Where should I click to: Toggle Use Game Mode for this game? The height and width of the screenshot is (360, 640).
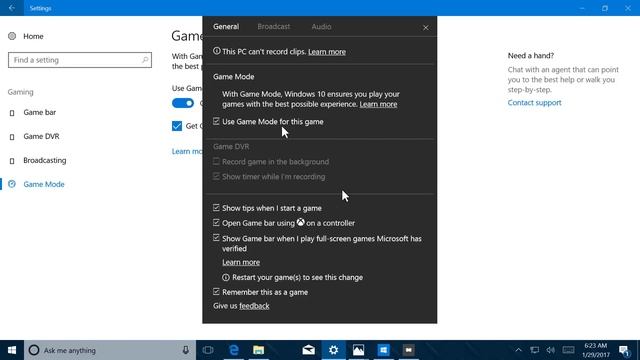click(216, 122)
